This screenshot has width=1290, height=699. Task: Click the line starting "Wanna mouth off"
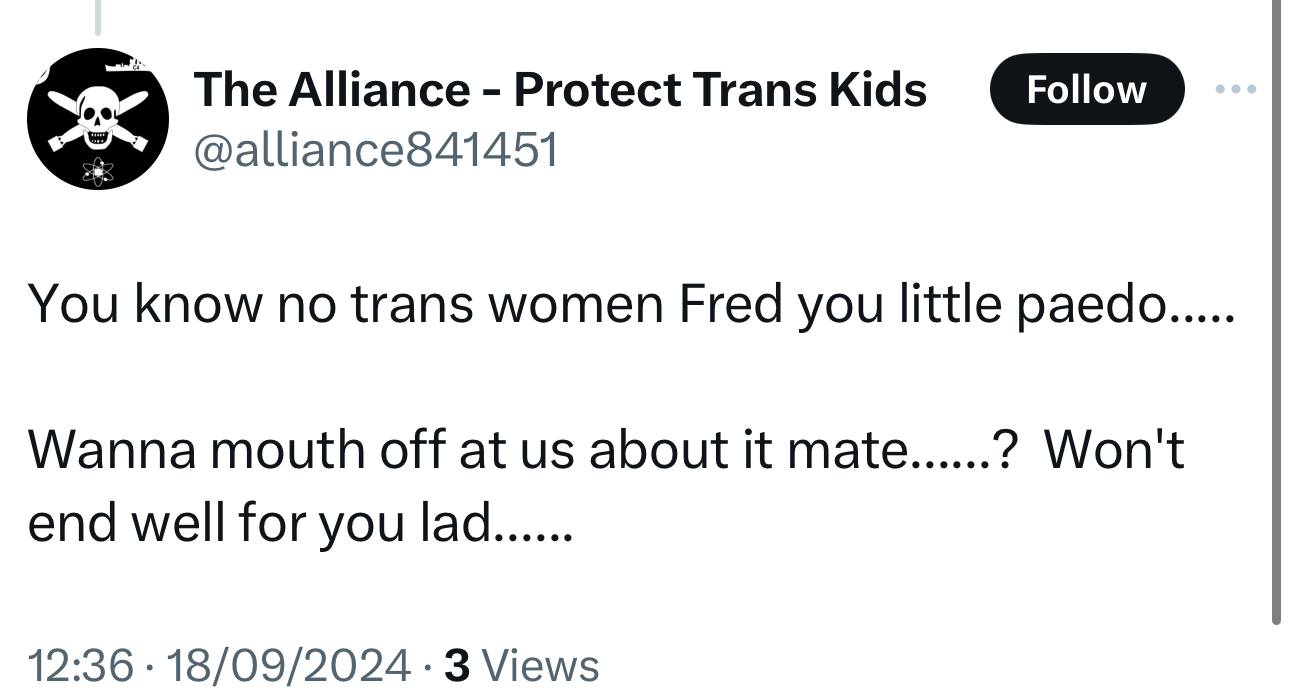pyautogui.click(x=605, y=449)
